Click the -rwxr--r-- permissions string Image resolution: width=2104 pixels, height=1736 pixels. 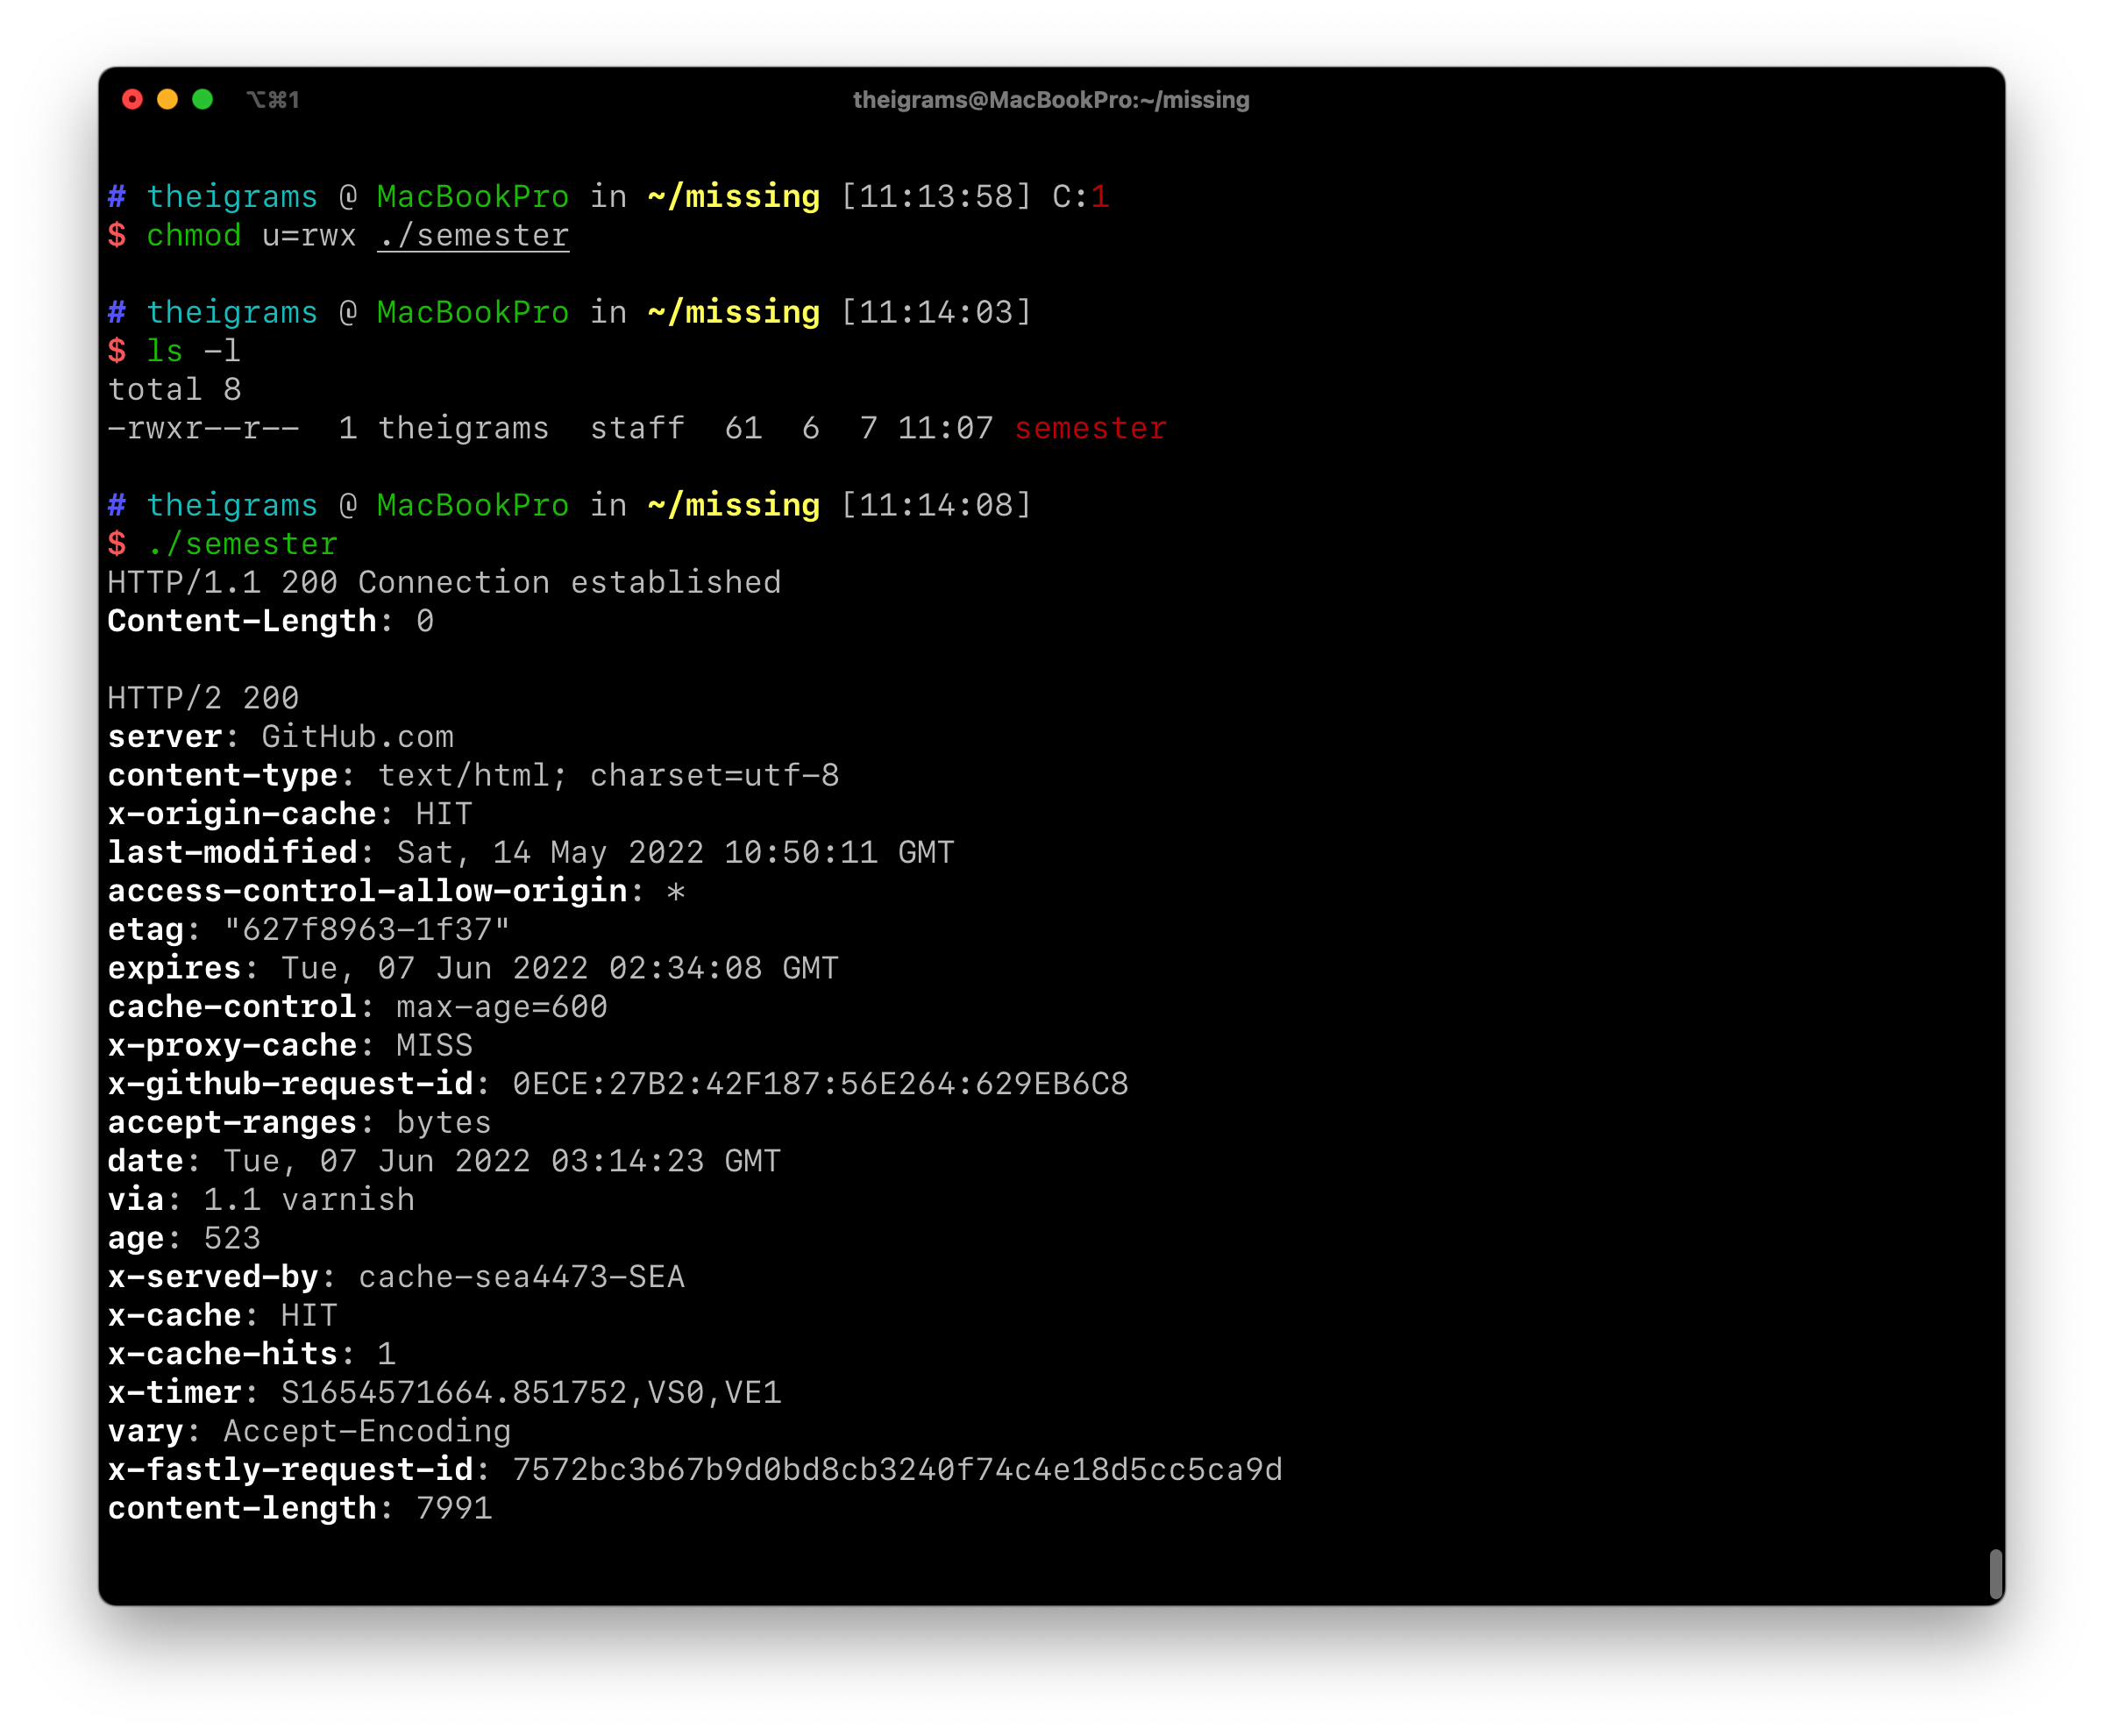204,429
